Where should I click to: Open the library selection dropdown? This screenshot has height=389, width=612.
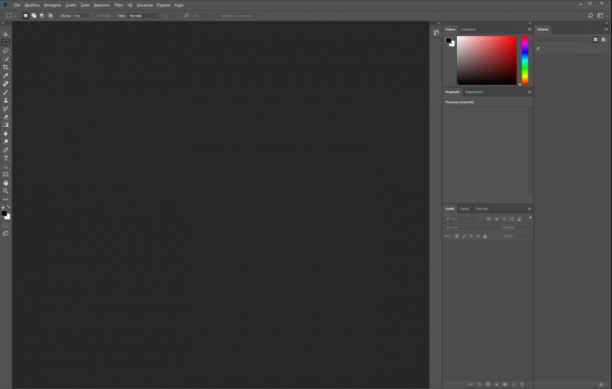pos(563,39)
